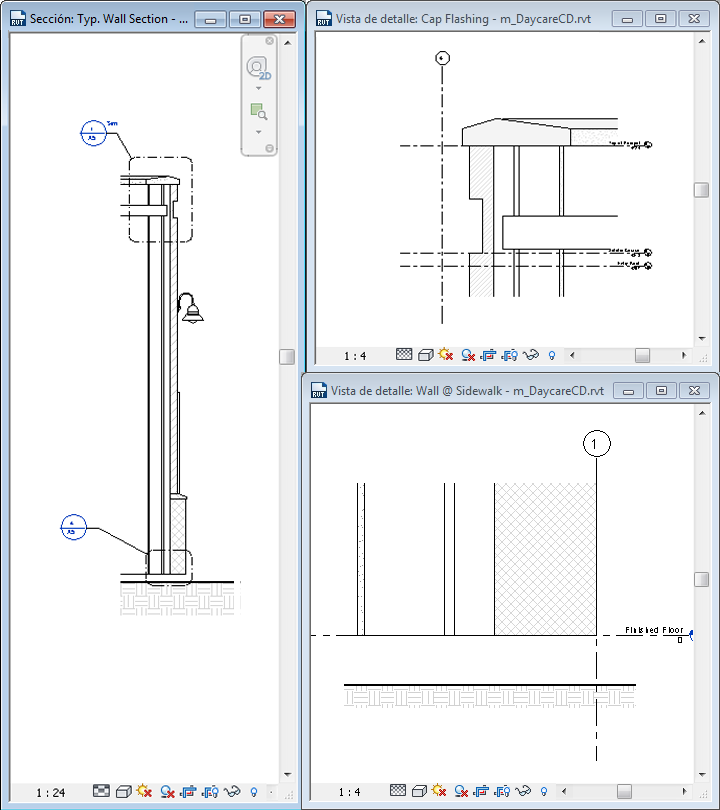Click the RVT icon in the Sección title bar
This screenshot has height=810, width=720.
coord(18,19)
